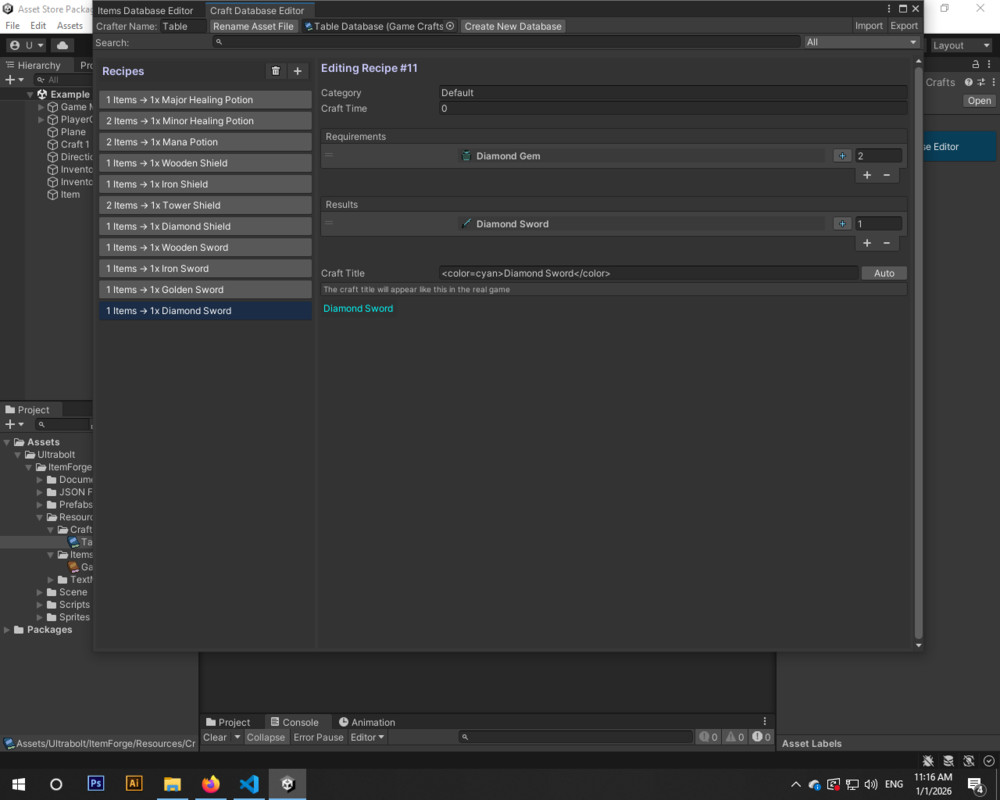Click the cloud services icon in the toolbar

(x=63, y=45)
